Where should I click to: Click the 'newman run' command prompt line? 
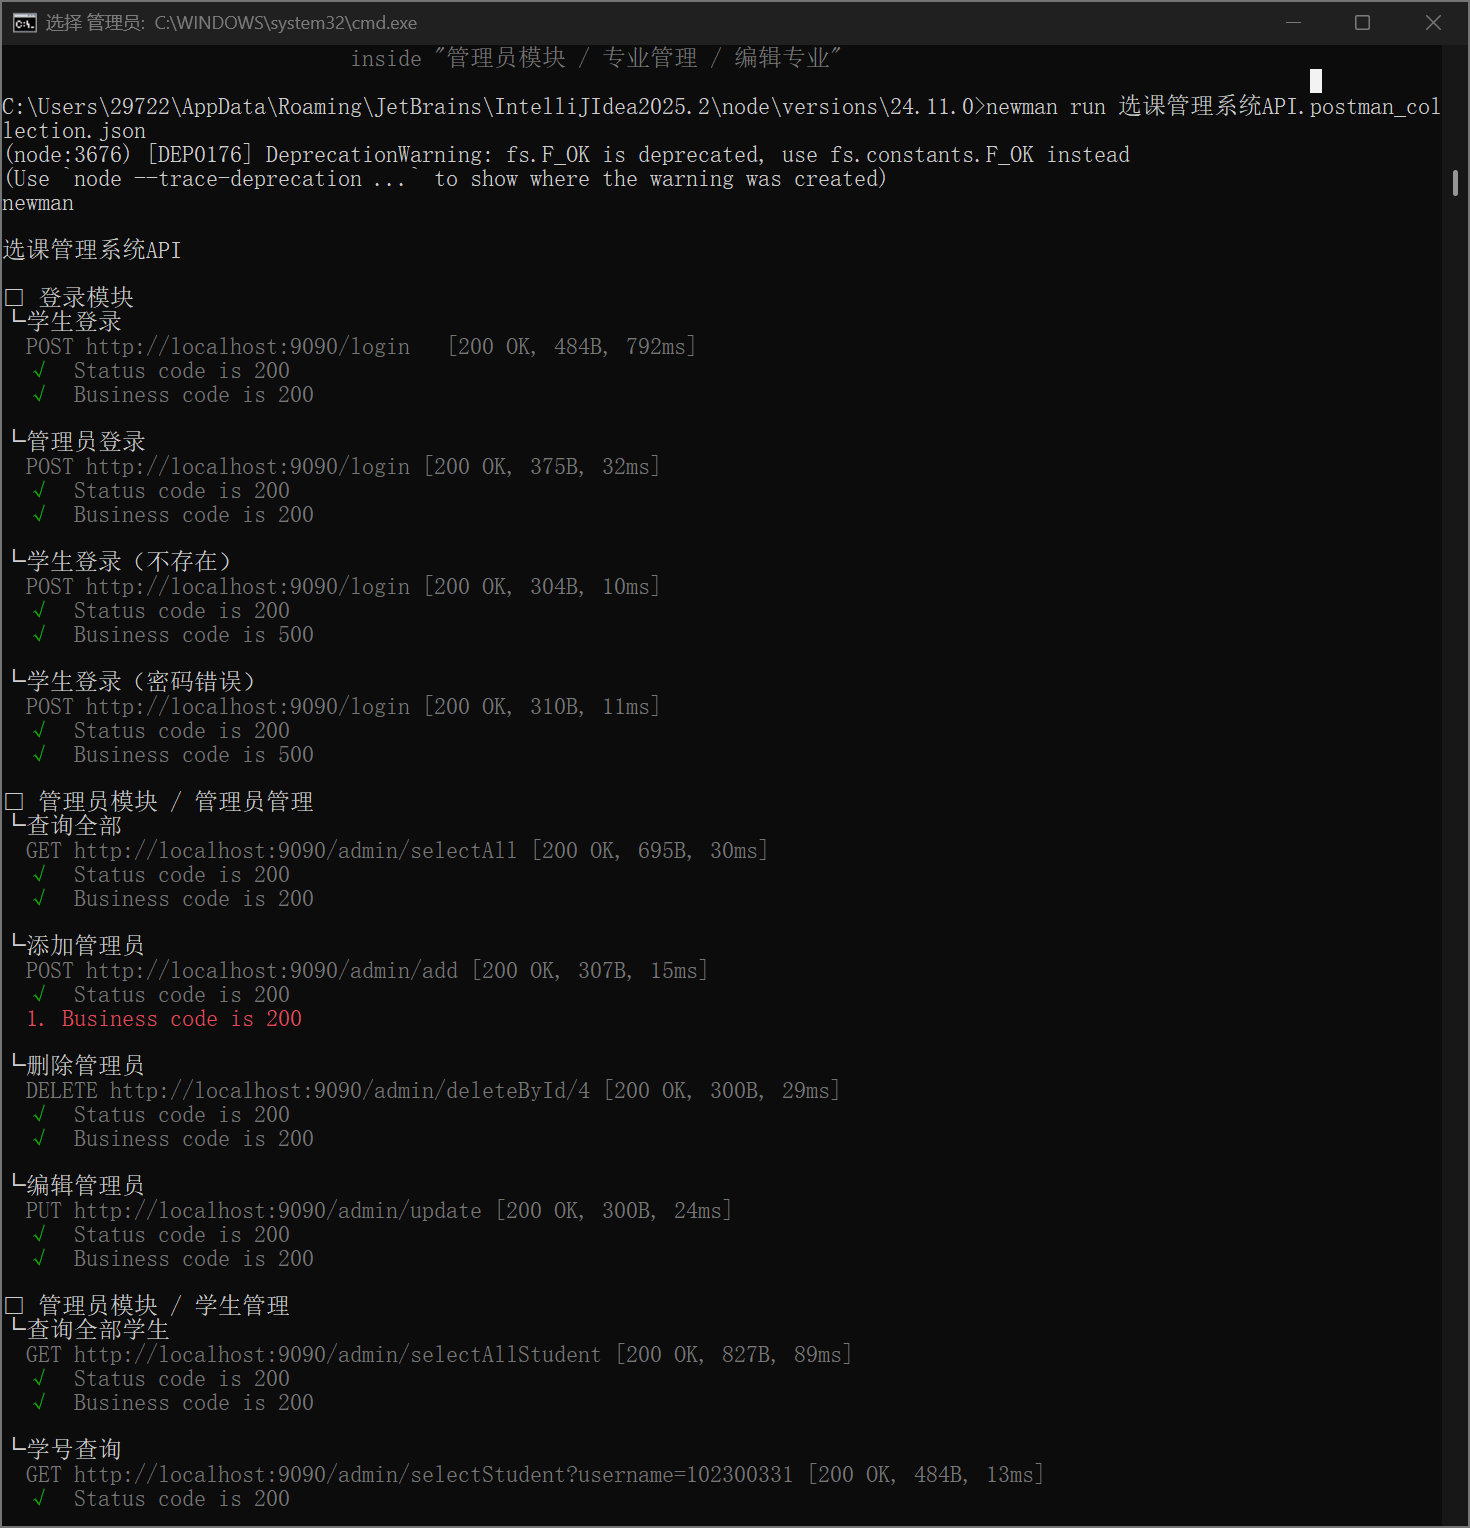pos(721,119)
